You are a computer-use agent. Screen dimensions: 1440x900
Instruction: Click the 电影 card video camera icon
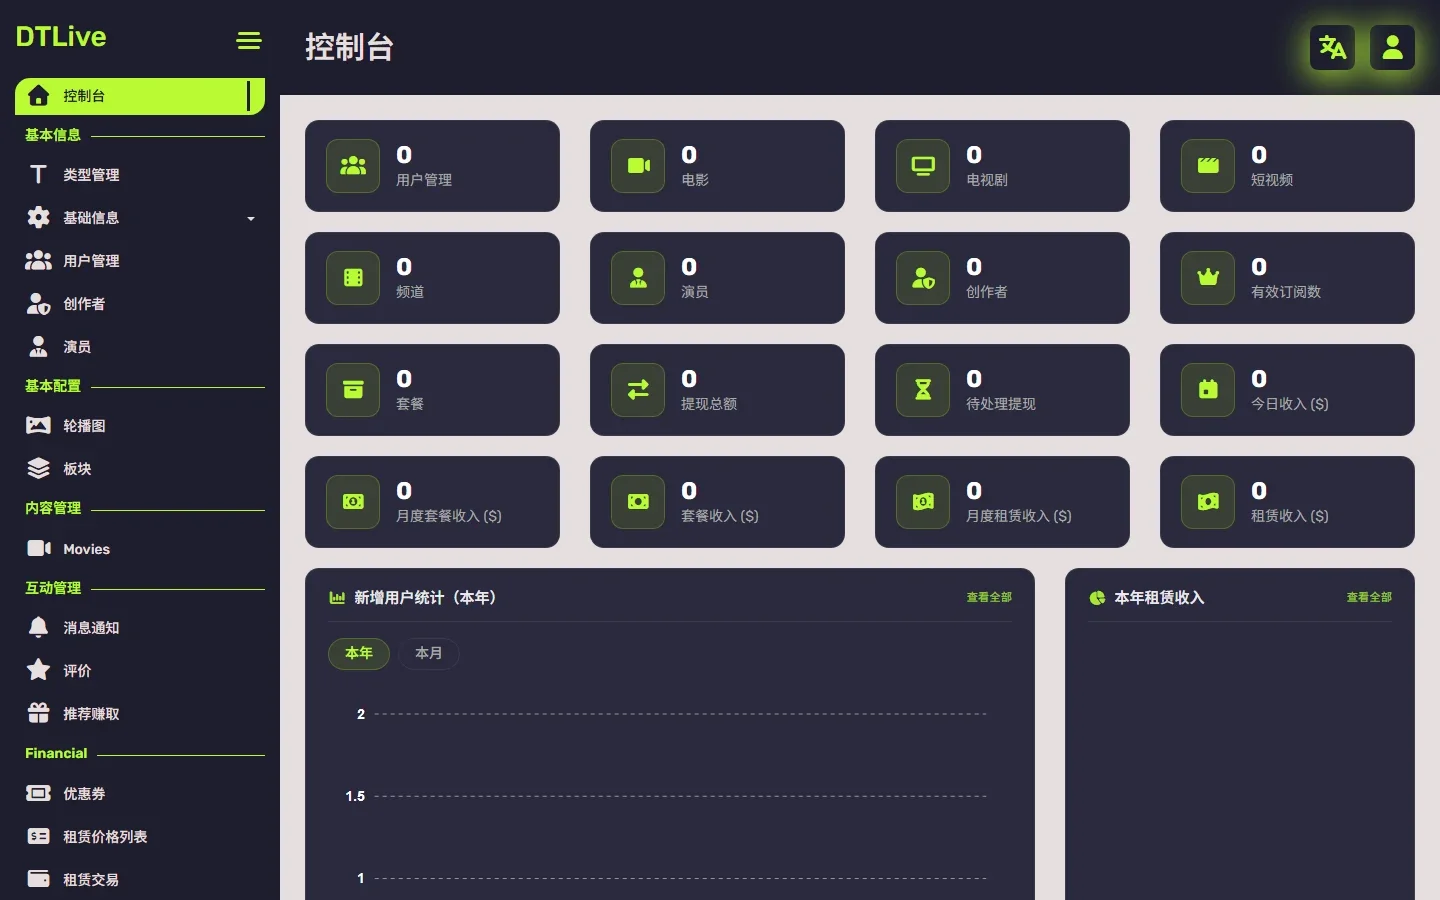[638, 166]
